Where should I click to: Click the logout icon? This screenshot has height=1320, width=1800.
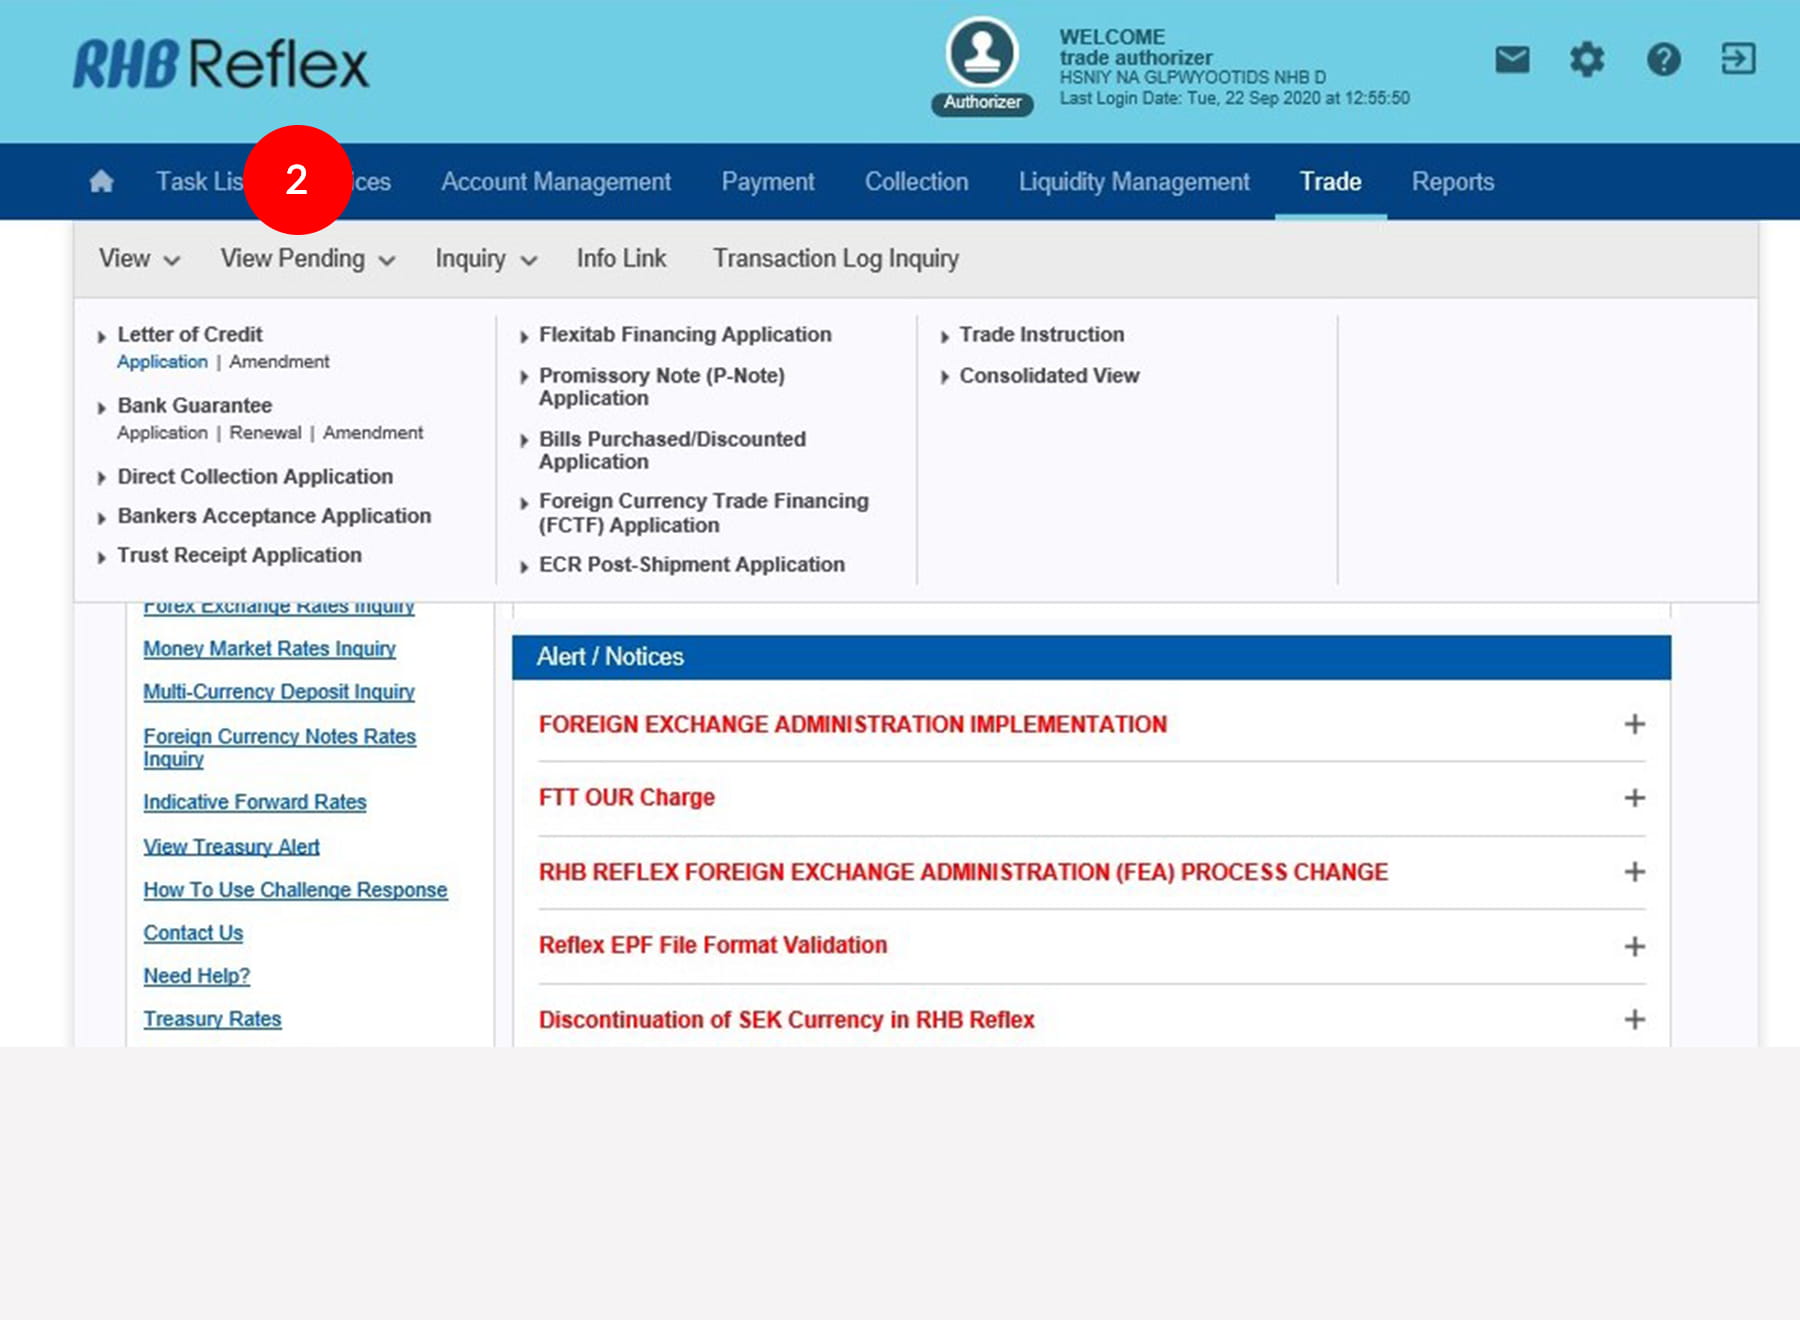(x=1738, y=59)
